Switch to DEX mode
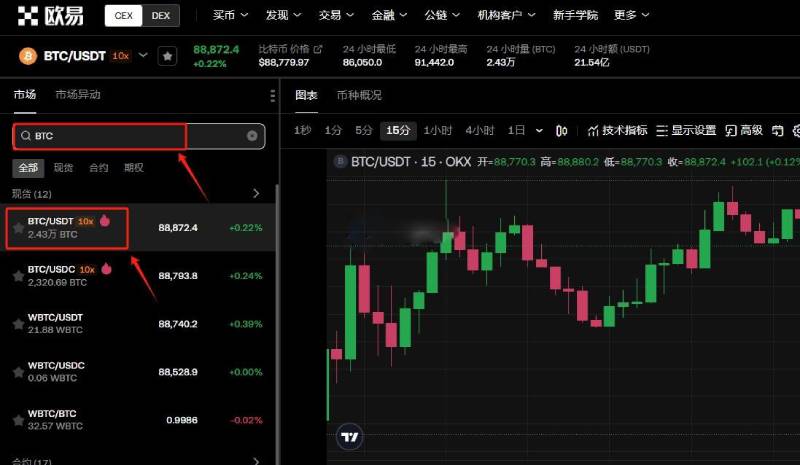This screenshot has height=465, width=800. click(x=161, y=15)
